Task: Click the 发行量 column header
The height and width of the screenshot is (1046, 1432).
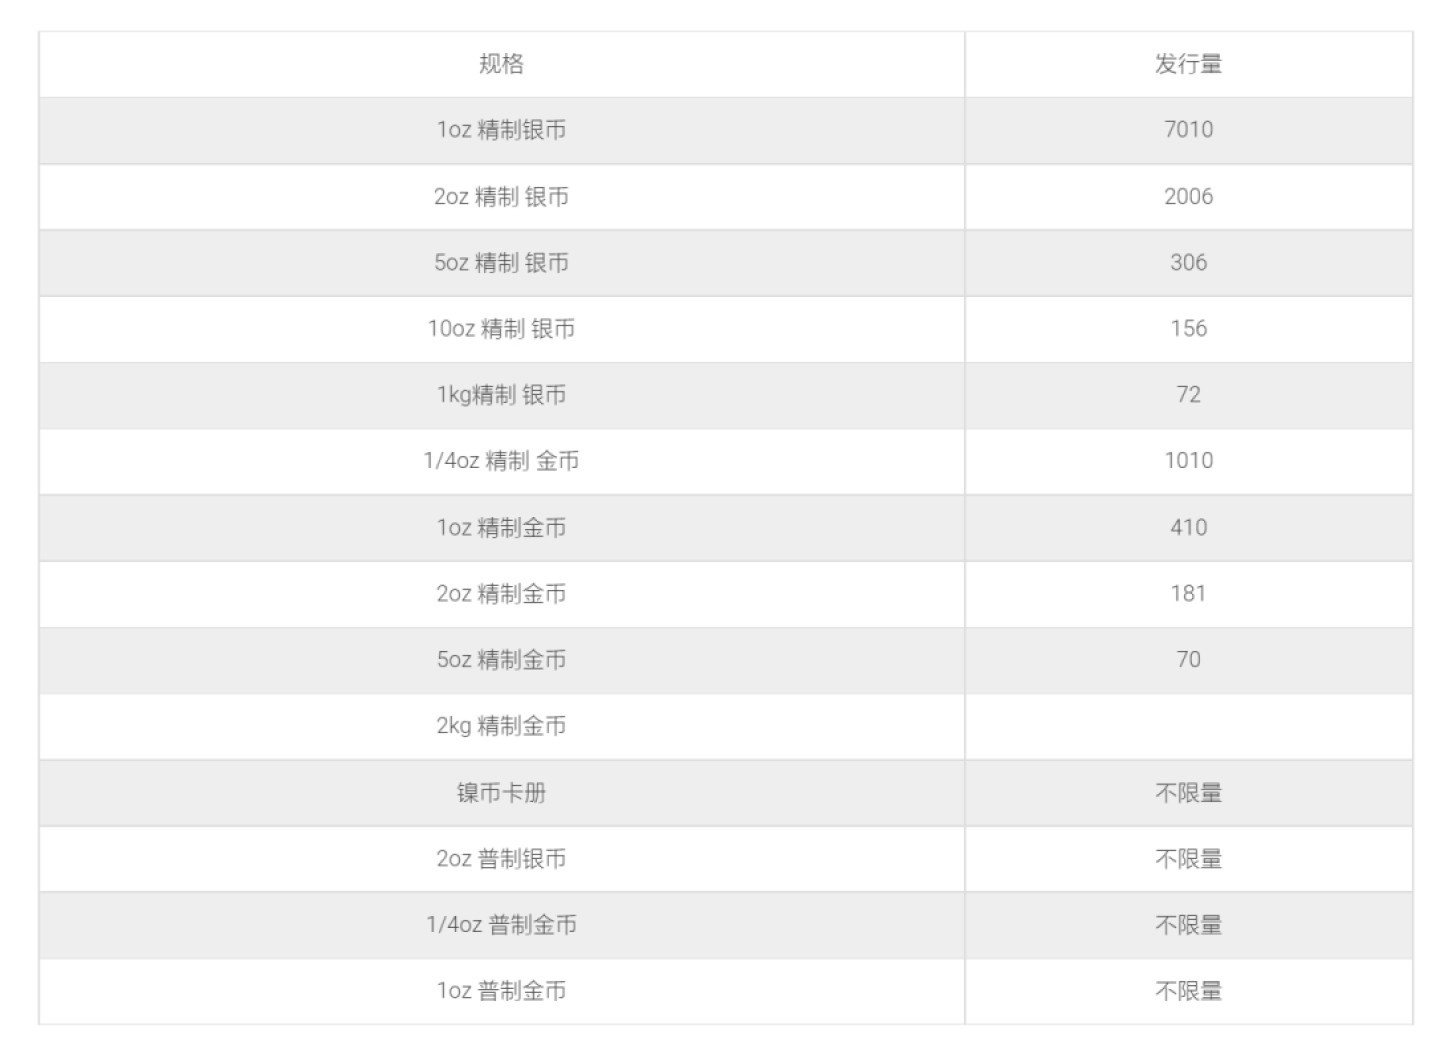Action: (x=1188, y=64)
